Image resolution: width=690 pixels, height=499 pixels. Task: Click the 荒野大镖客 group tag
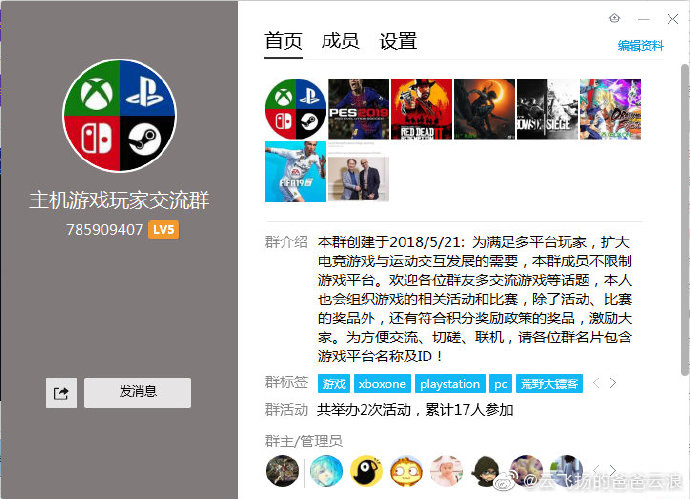549,384
